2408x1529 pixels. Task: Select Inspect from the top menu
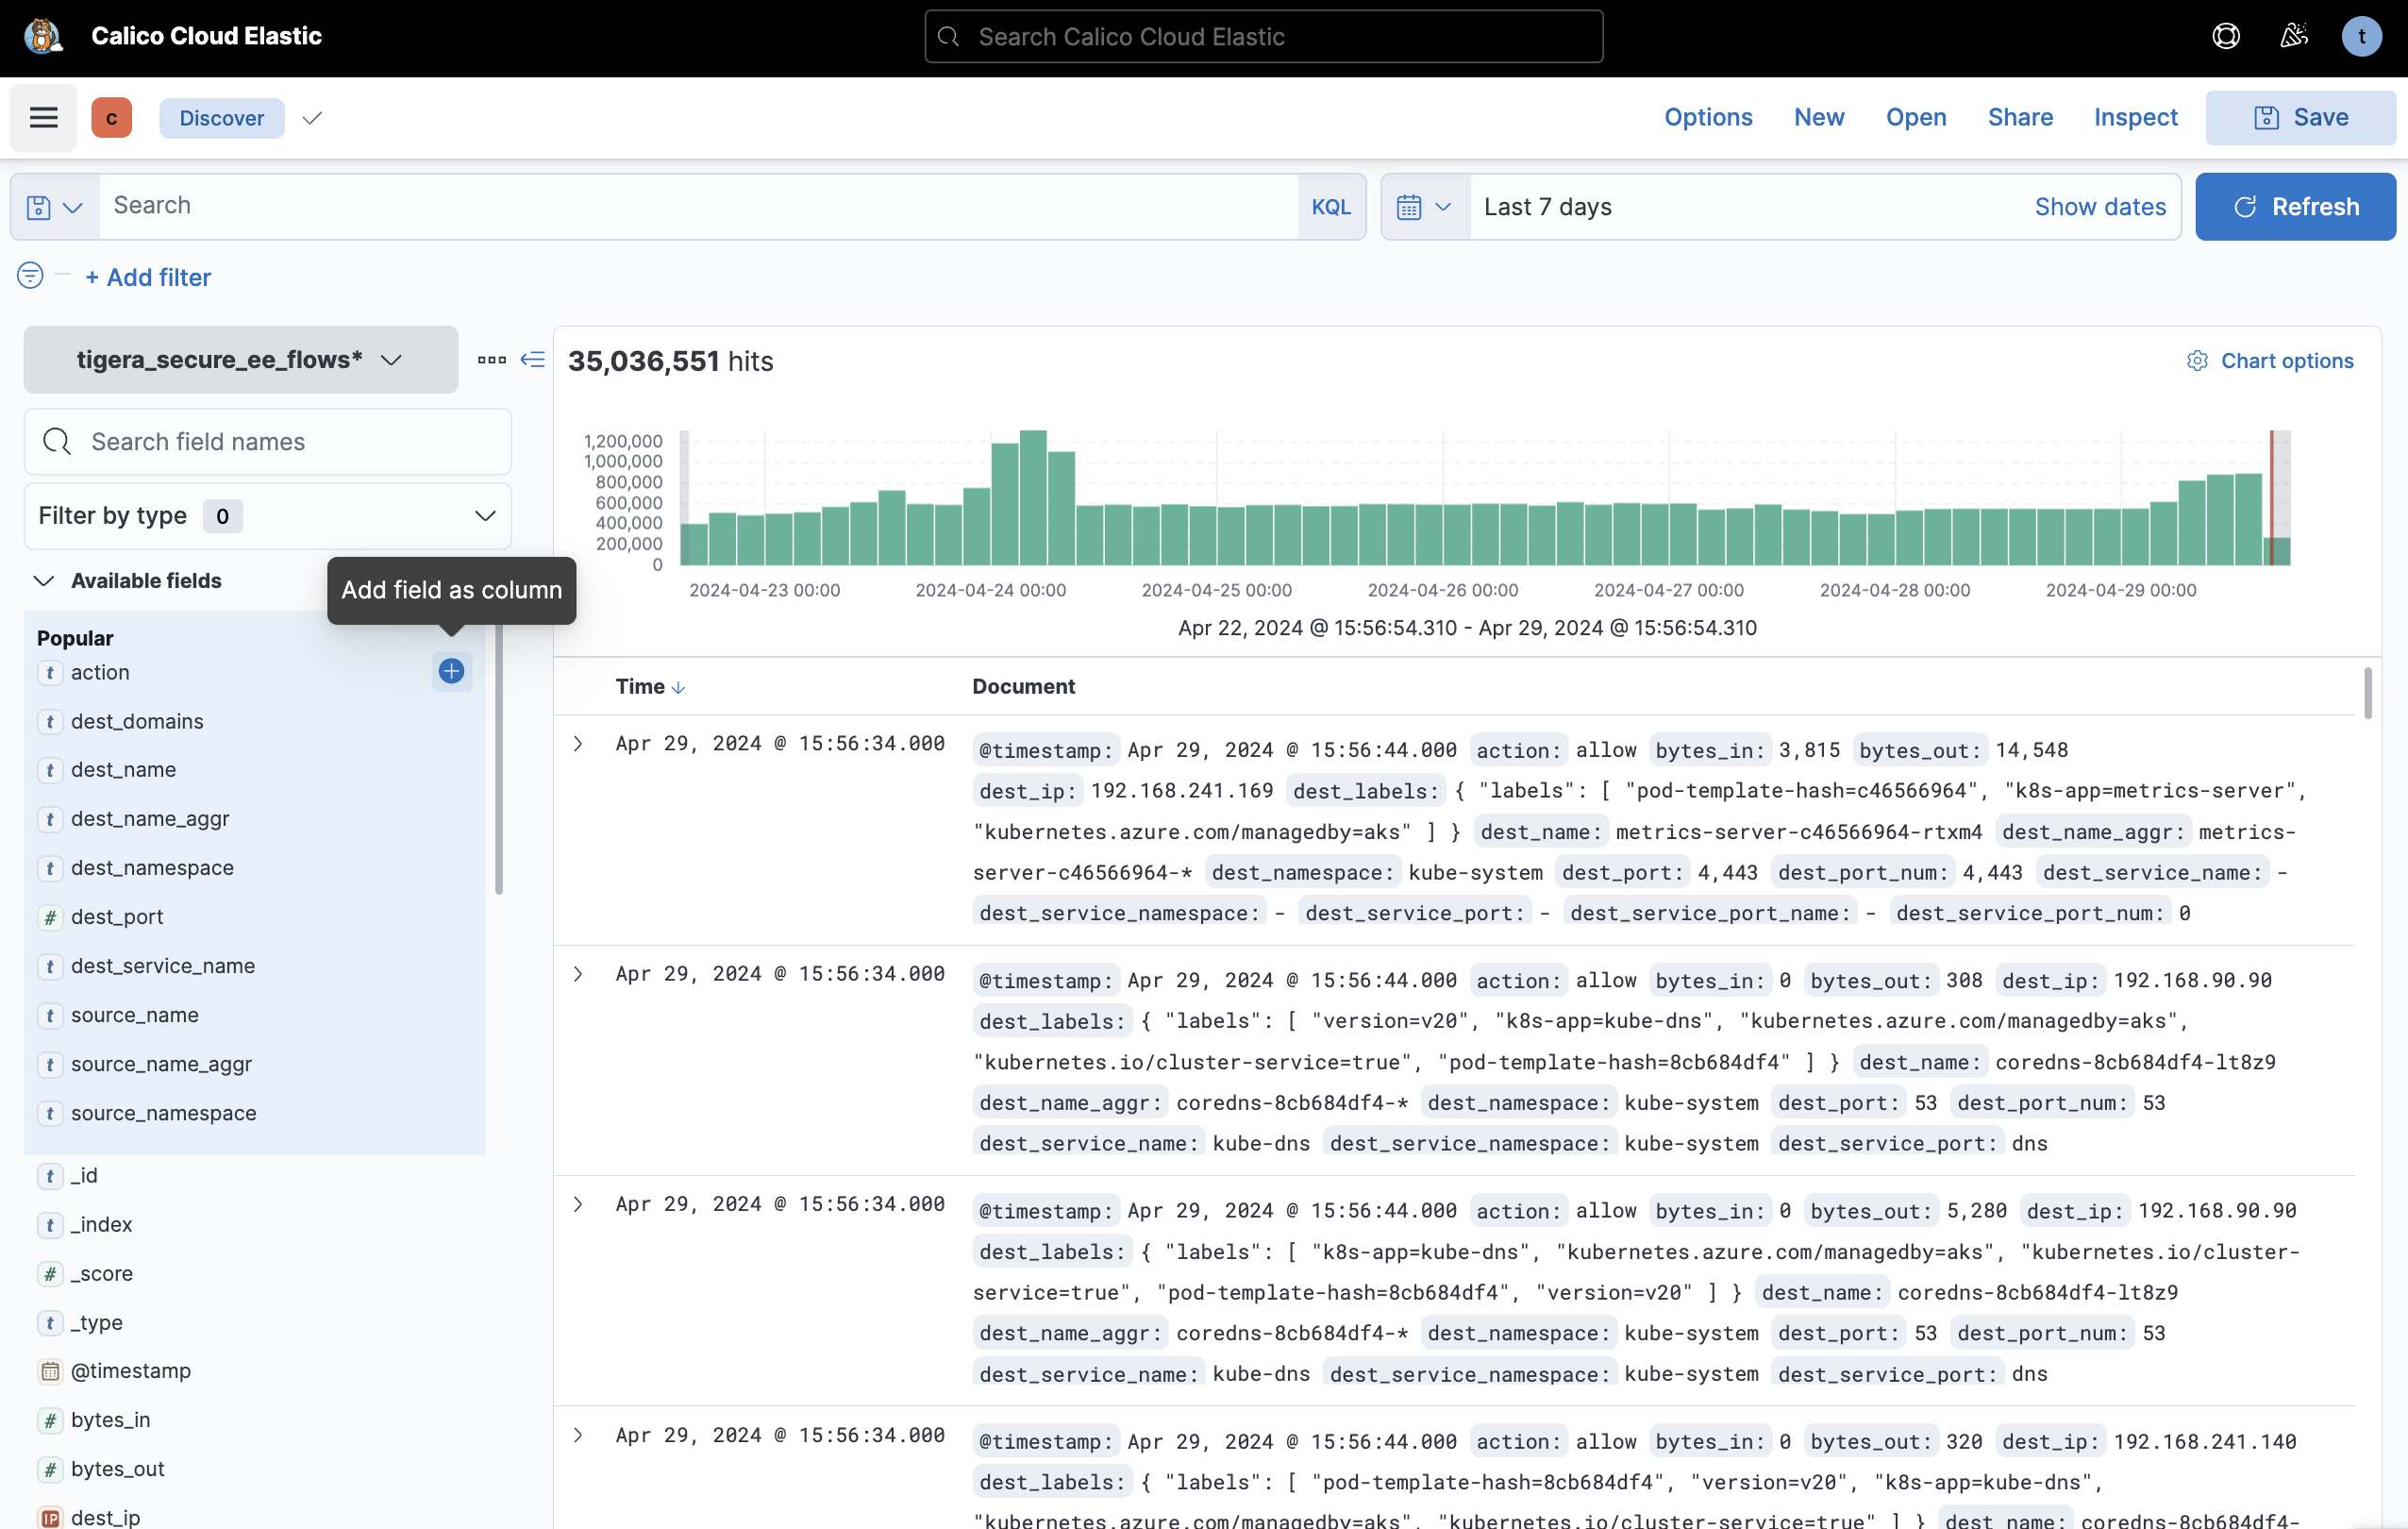click(2135, 117)
